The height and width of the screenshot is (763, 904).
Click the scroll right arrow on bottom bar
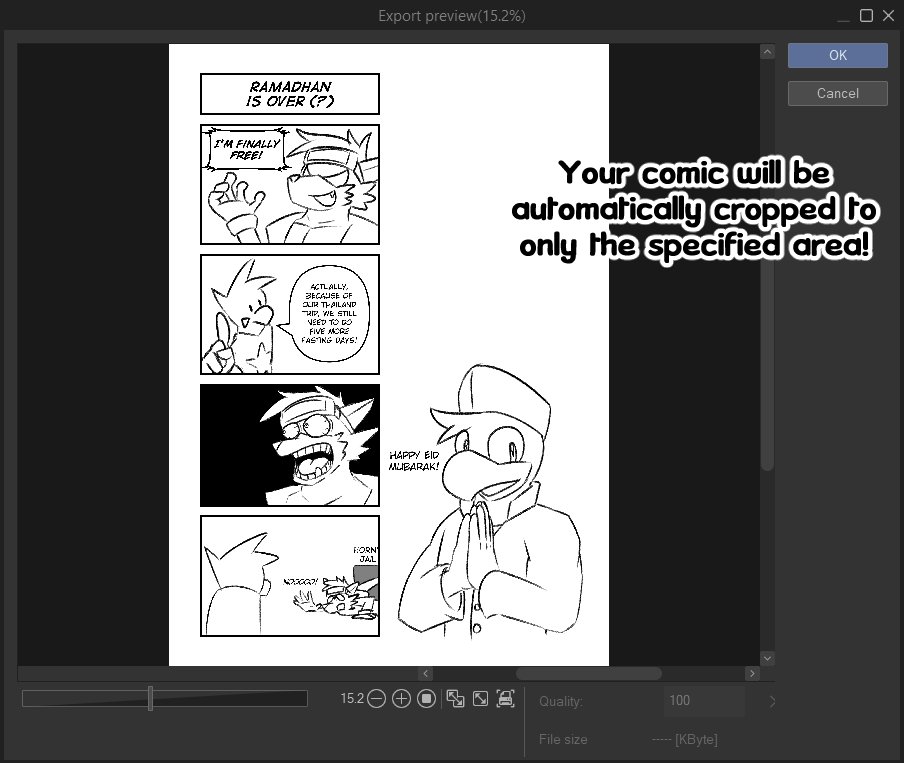754,673
